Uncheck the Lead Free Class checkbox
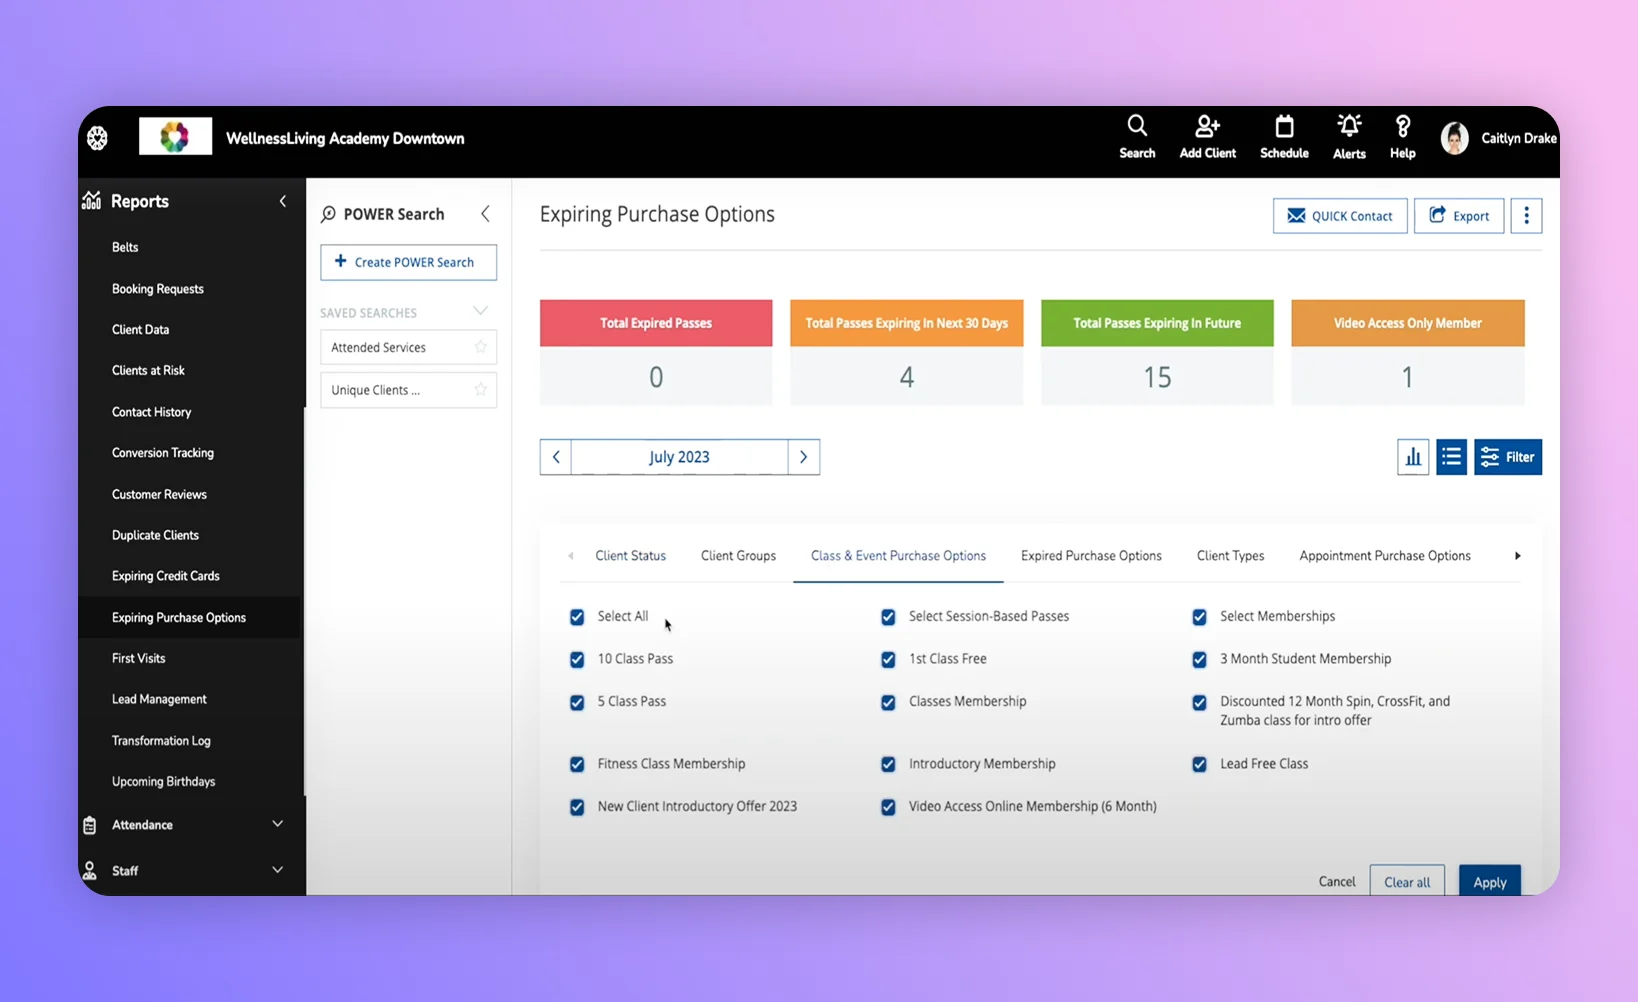1638x1002 pixels. 1199,765
